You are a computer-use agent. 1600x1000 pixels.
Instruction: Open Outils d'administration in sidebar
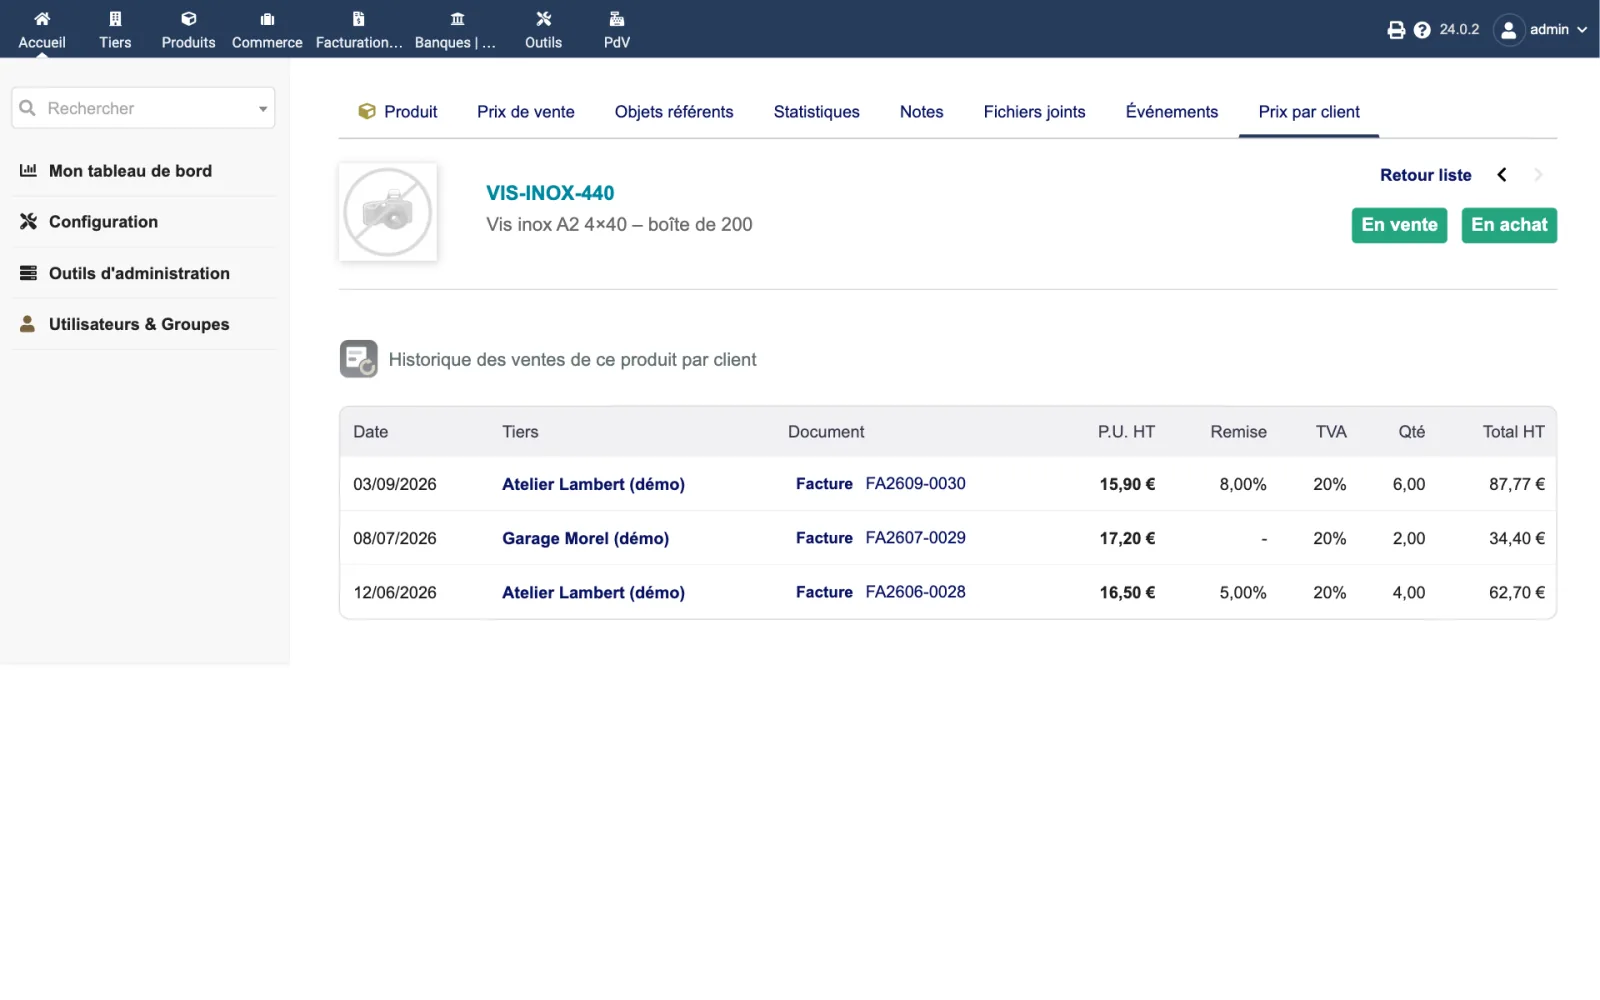pyautogui.click(x=139, y=273)
